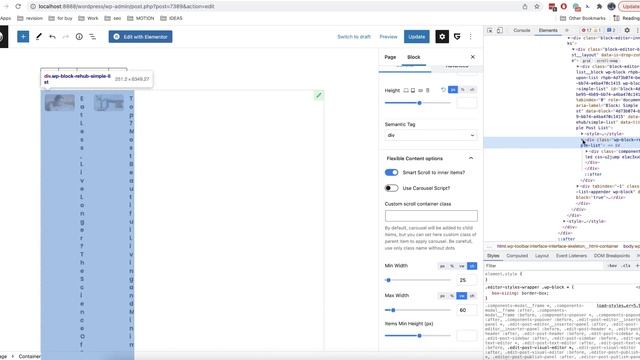The height and width of the screenshot is (360, 640).
Task: Toggle the DevTools device toolbar icon
Action: click(500, 30)
